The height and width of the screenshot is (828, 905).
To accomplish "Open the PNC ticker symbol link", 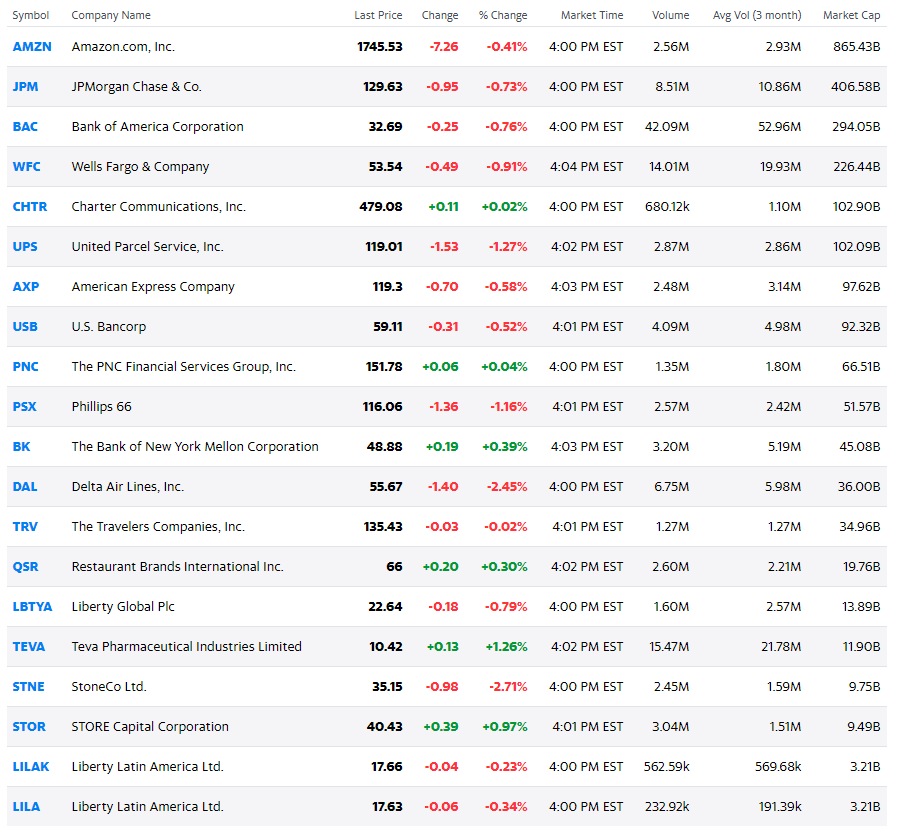I will click(x=25, y=366).
